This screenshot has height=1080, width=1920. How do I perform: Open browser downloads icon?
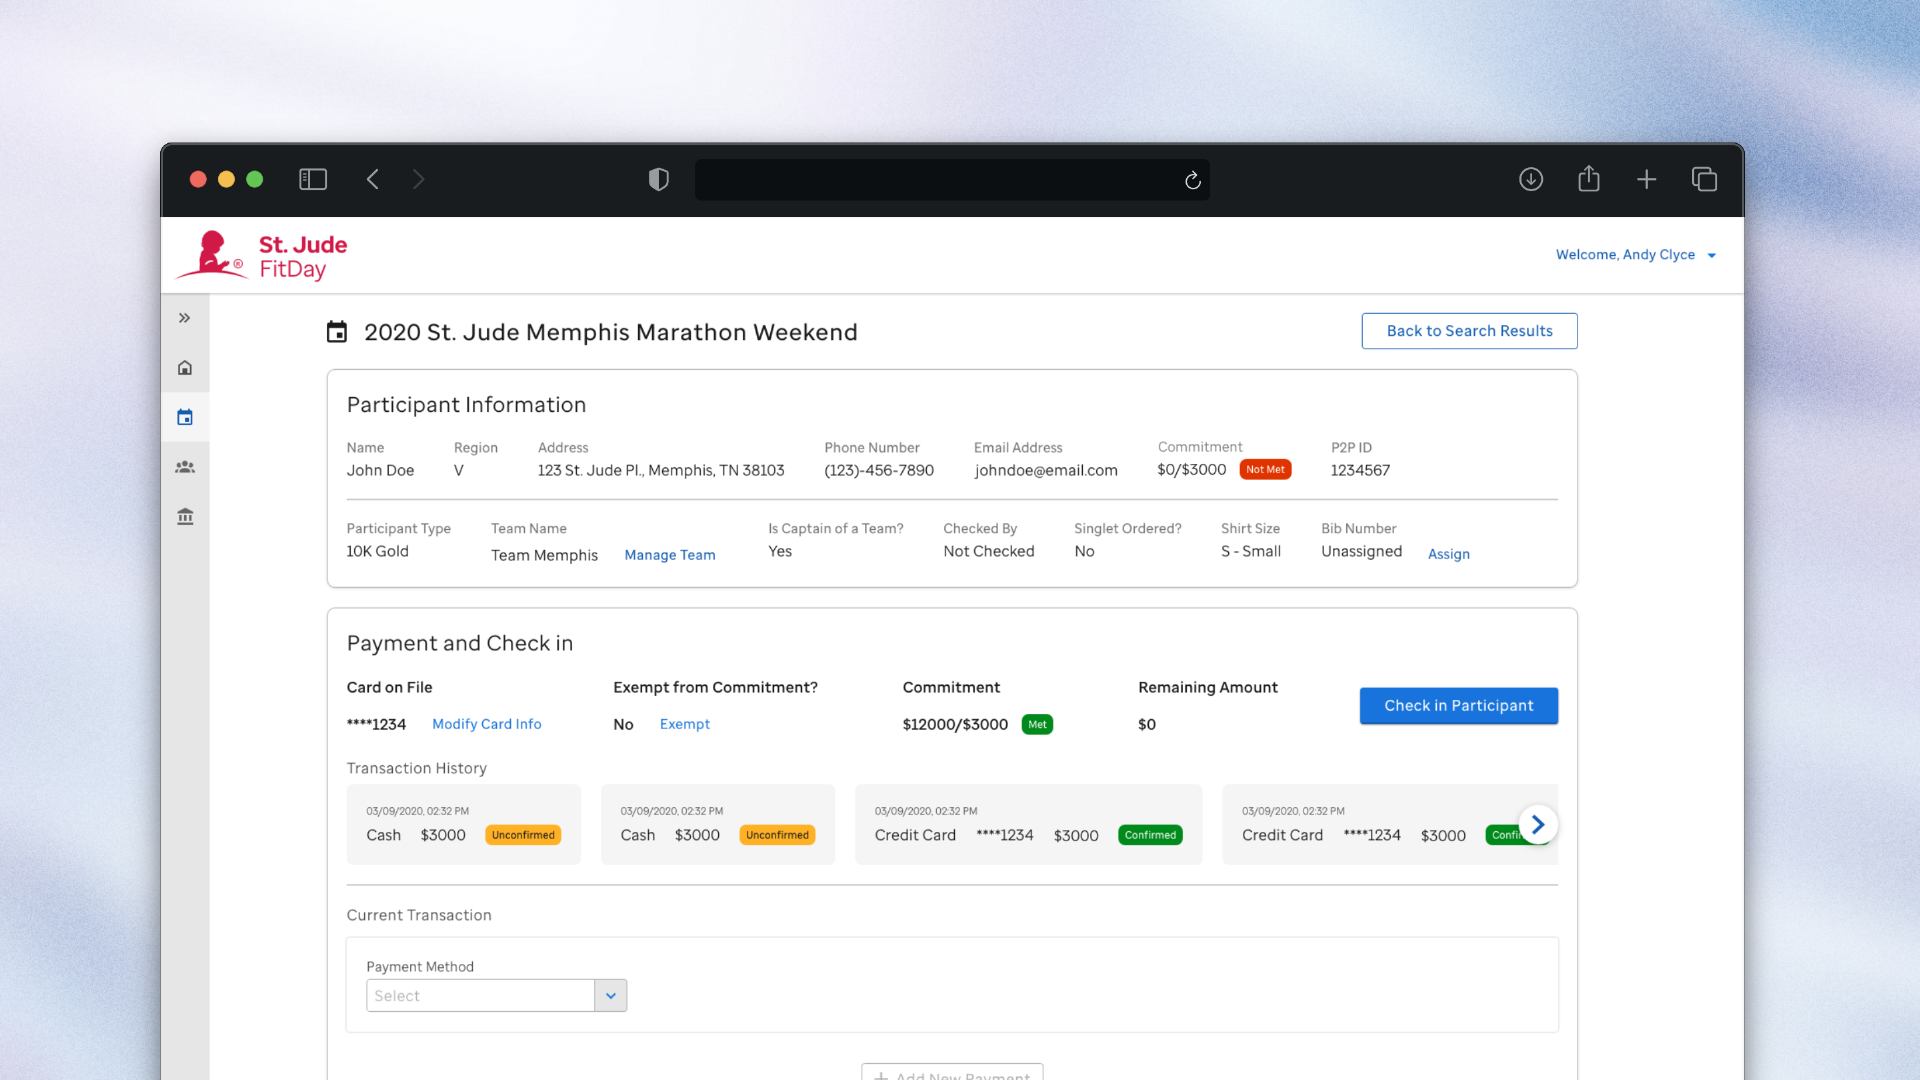(x=1531, y=179)
